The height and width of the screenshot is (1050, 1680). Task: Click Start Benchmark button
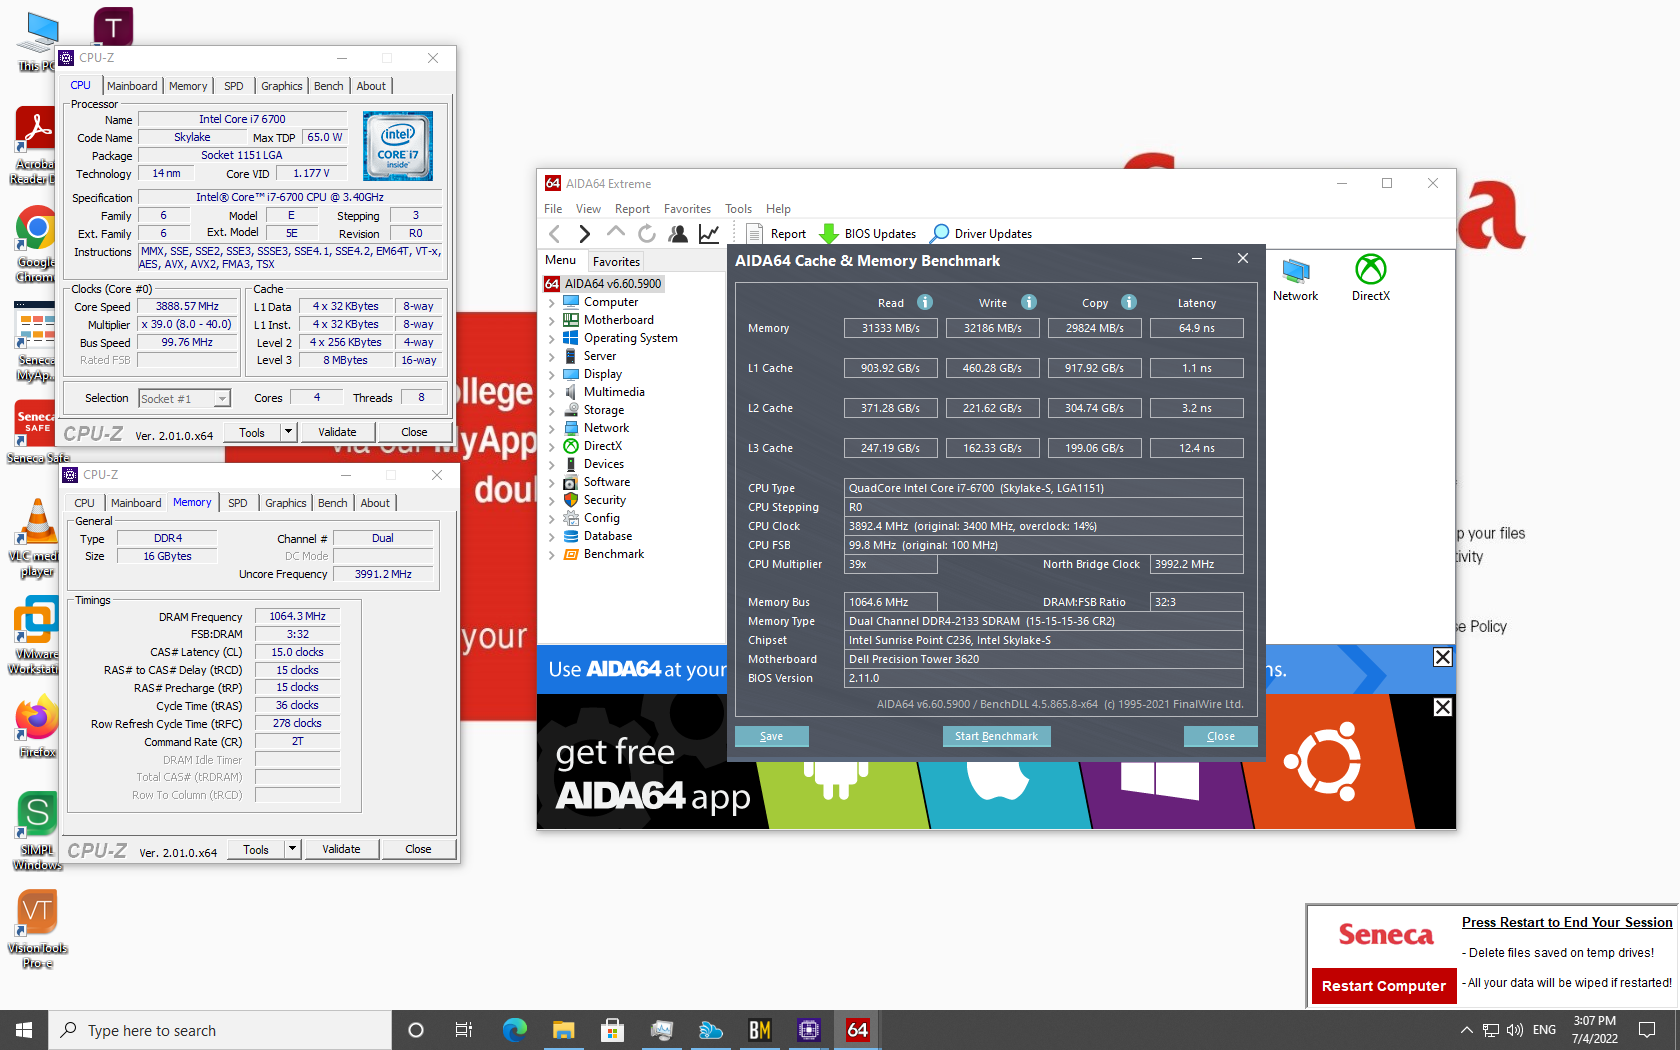[x=996, y=736]
